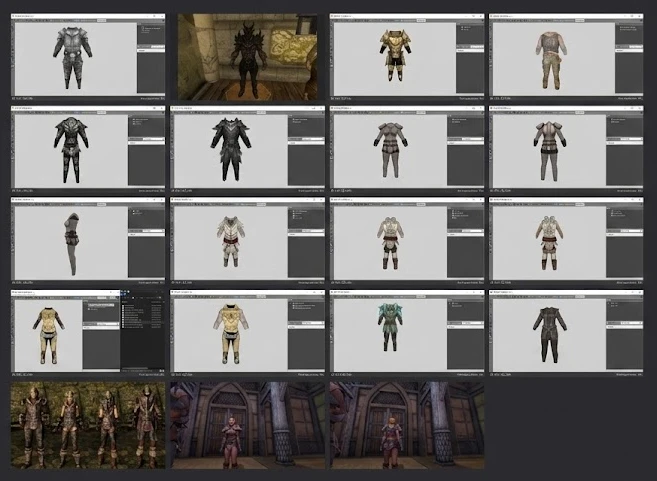Select the yellow-chested tan armor preview without file list

tap(247, 334)
